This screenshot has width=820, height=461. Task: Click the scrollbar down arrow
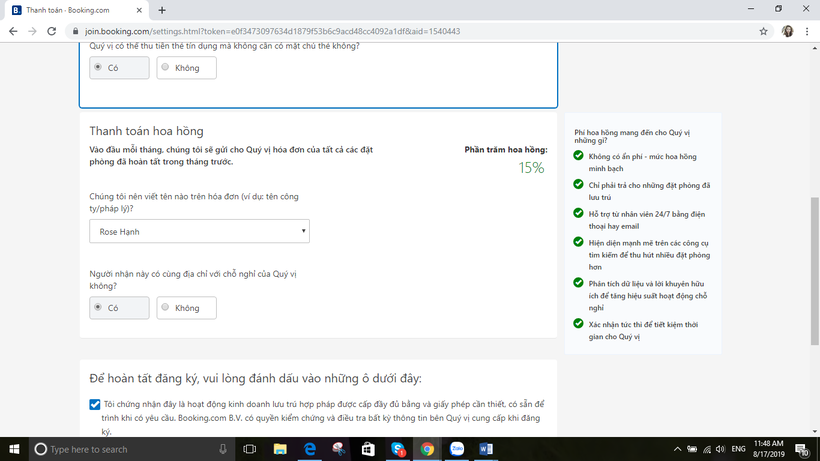coord(815,432)
